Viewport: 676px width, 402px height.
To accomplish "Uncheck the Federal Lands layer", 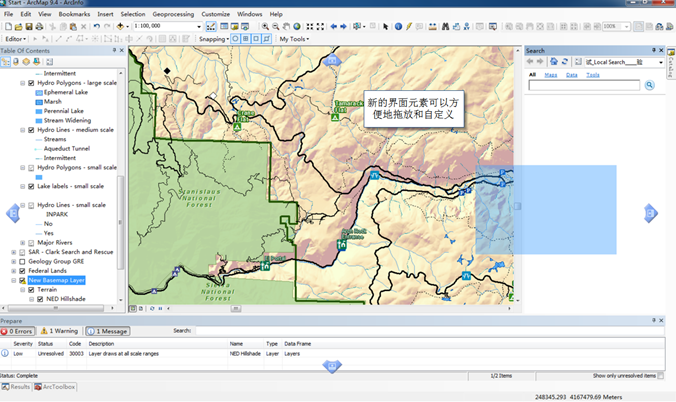I will click(x=22, y=270).
